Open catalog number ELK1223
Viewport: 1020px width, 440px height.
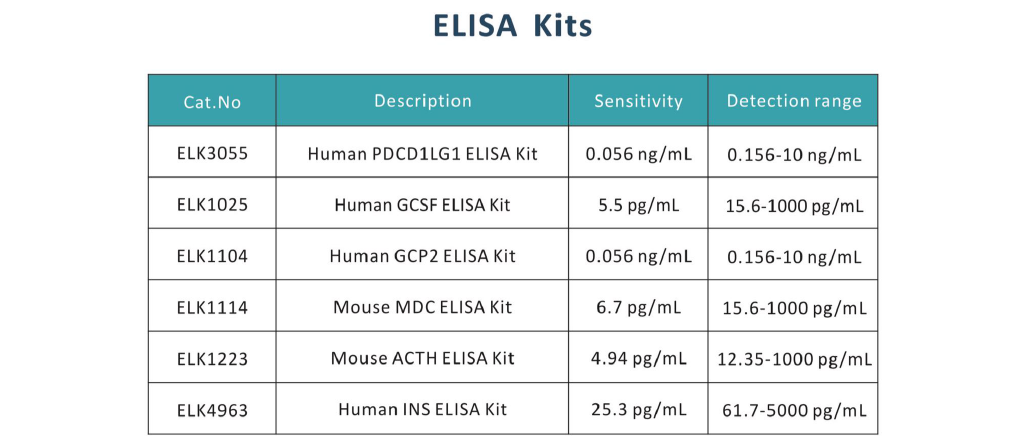pyautogui.click(x=212, y=359)
